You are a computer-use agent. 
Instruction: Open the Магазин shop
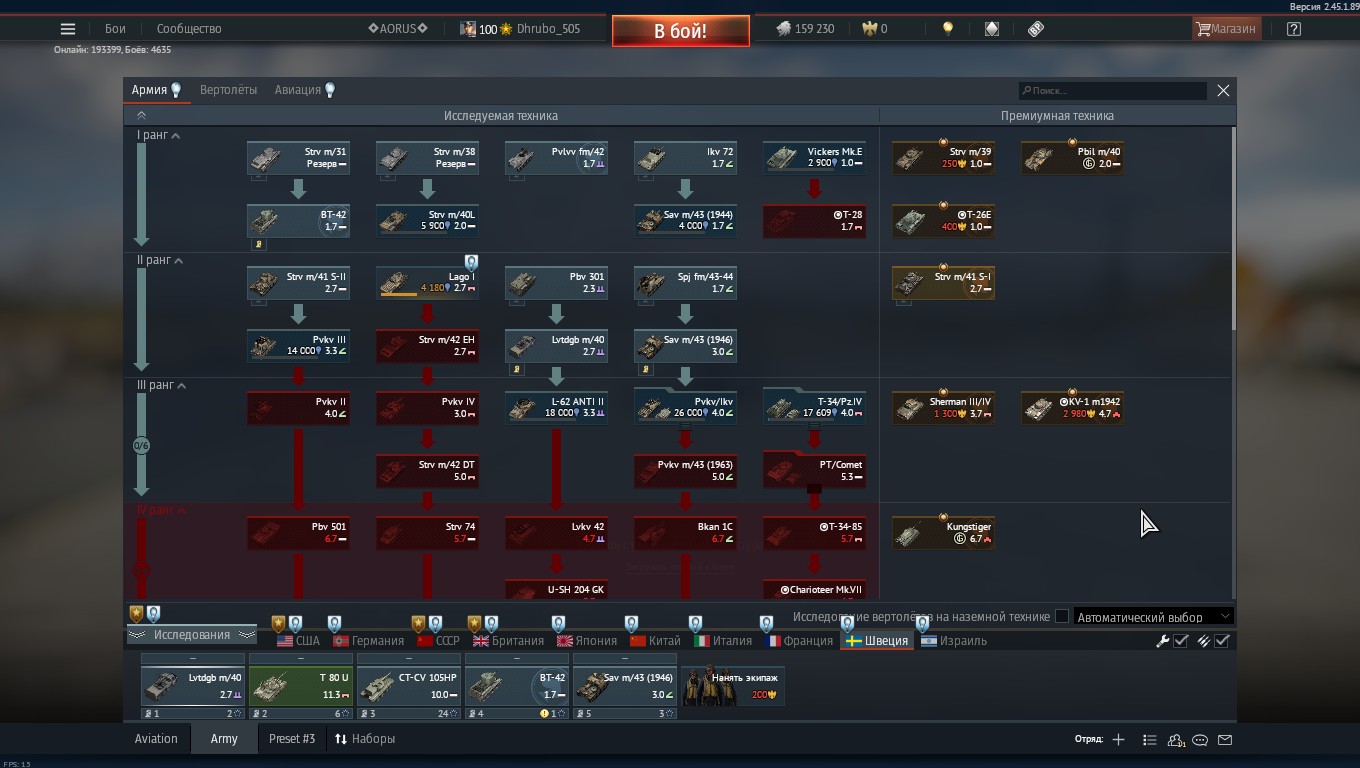click(x=1226, y=29)
